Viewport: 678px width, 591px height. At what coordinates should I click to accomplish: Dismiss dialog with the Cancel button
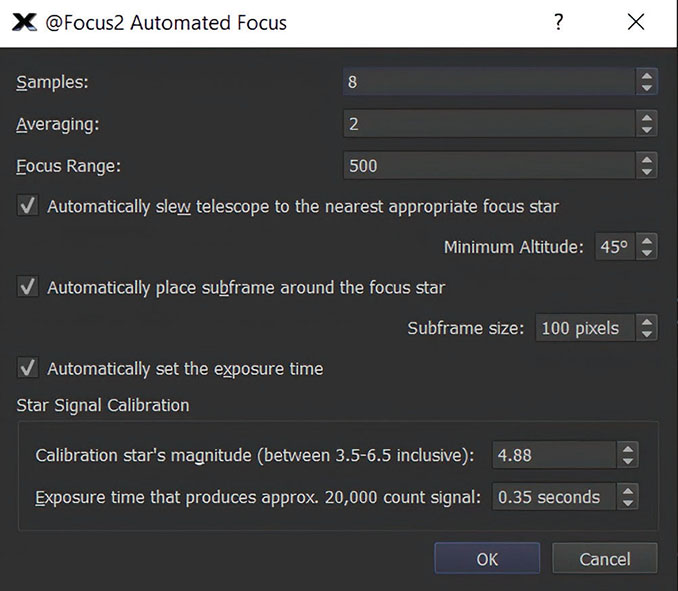tap(605, 559)
